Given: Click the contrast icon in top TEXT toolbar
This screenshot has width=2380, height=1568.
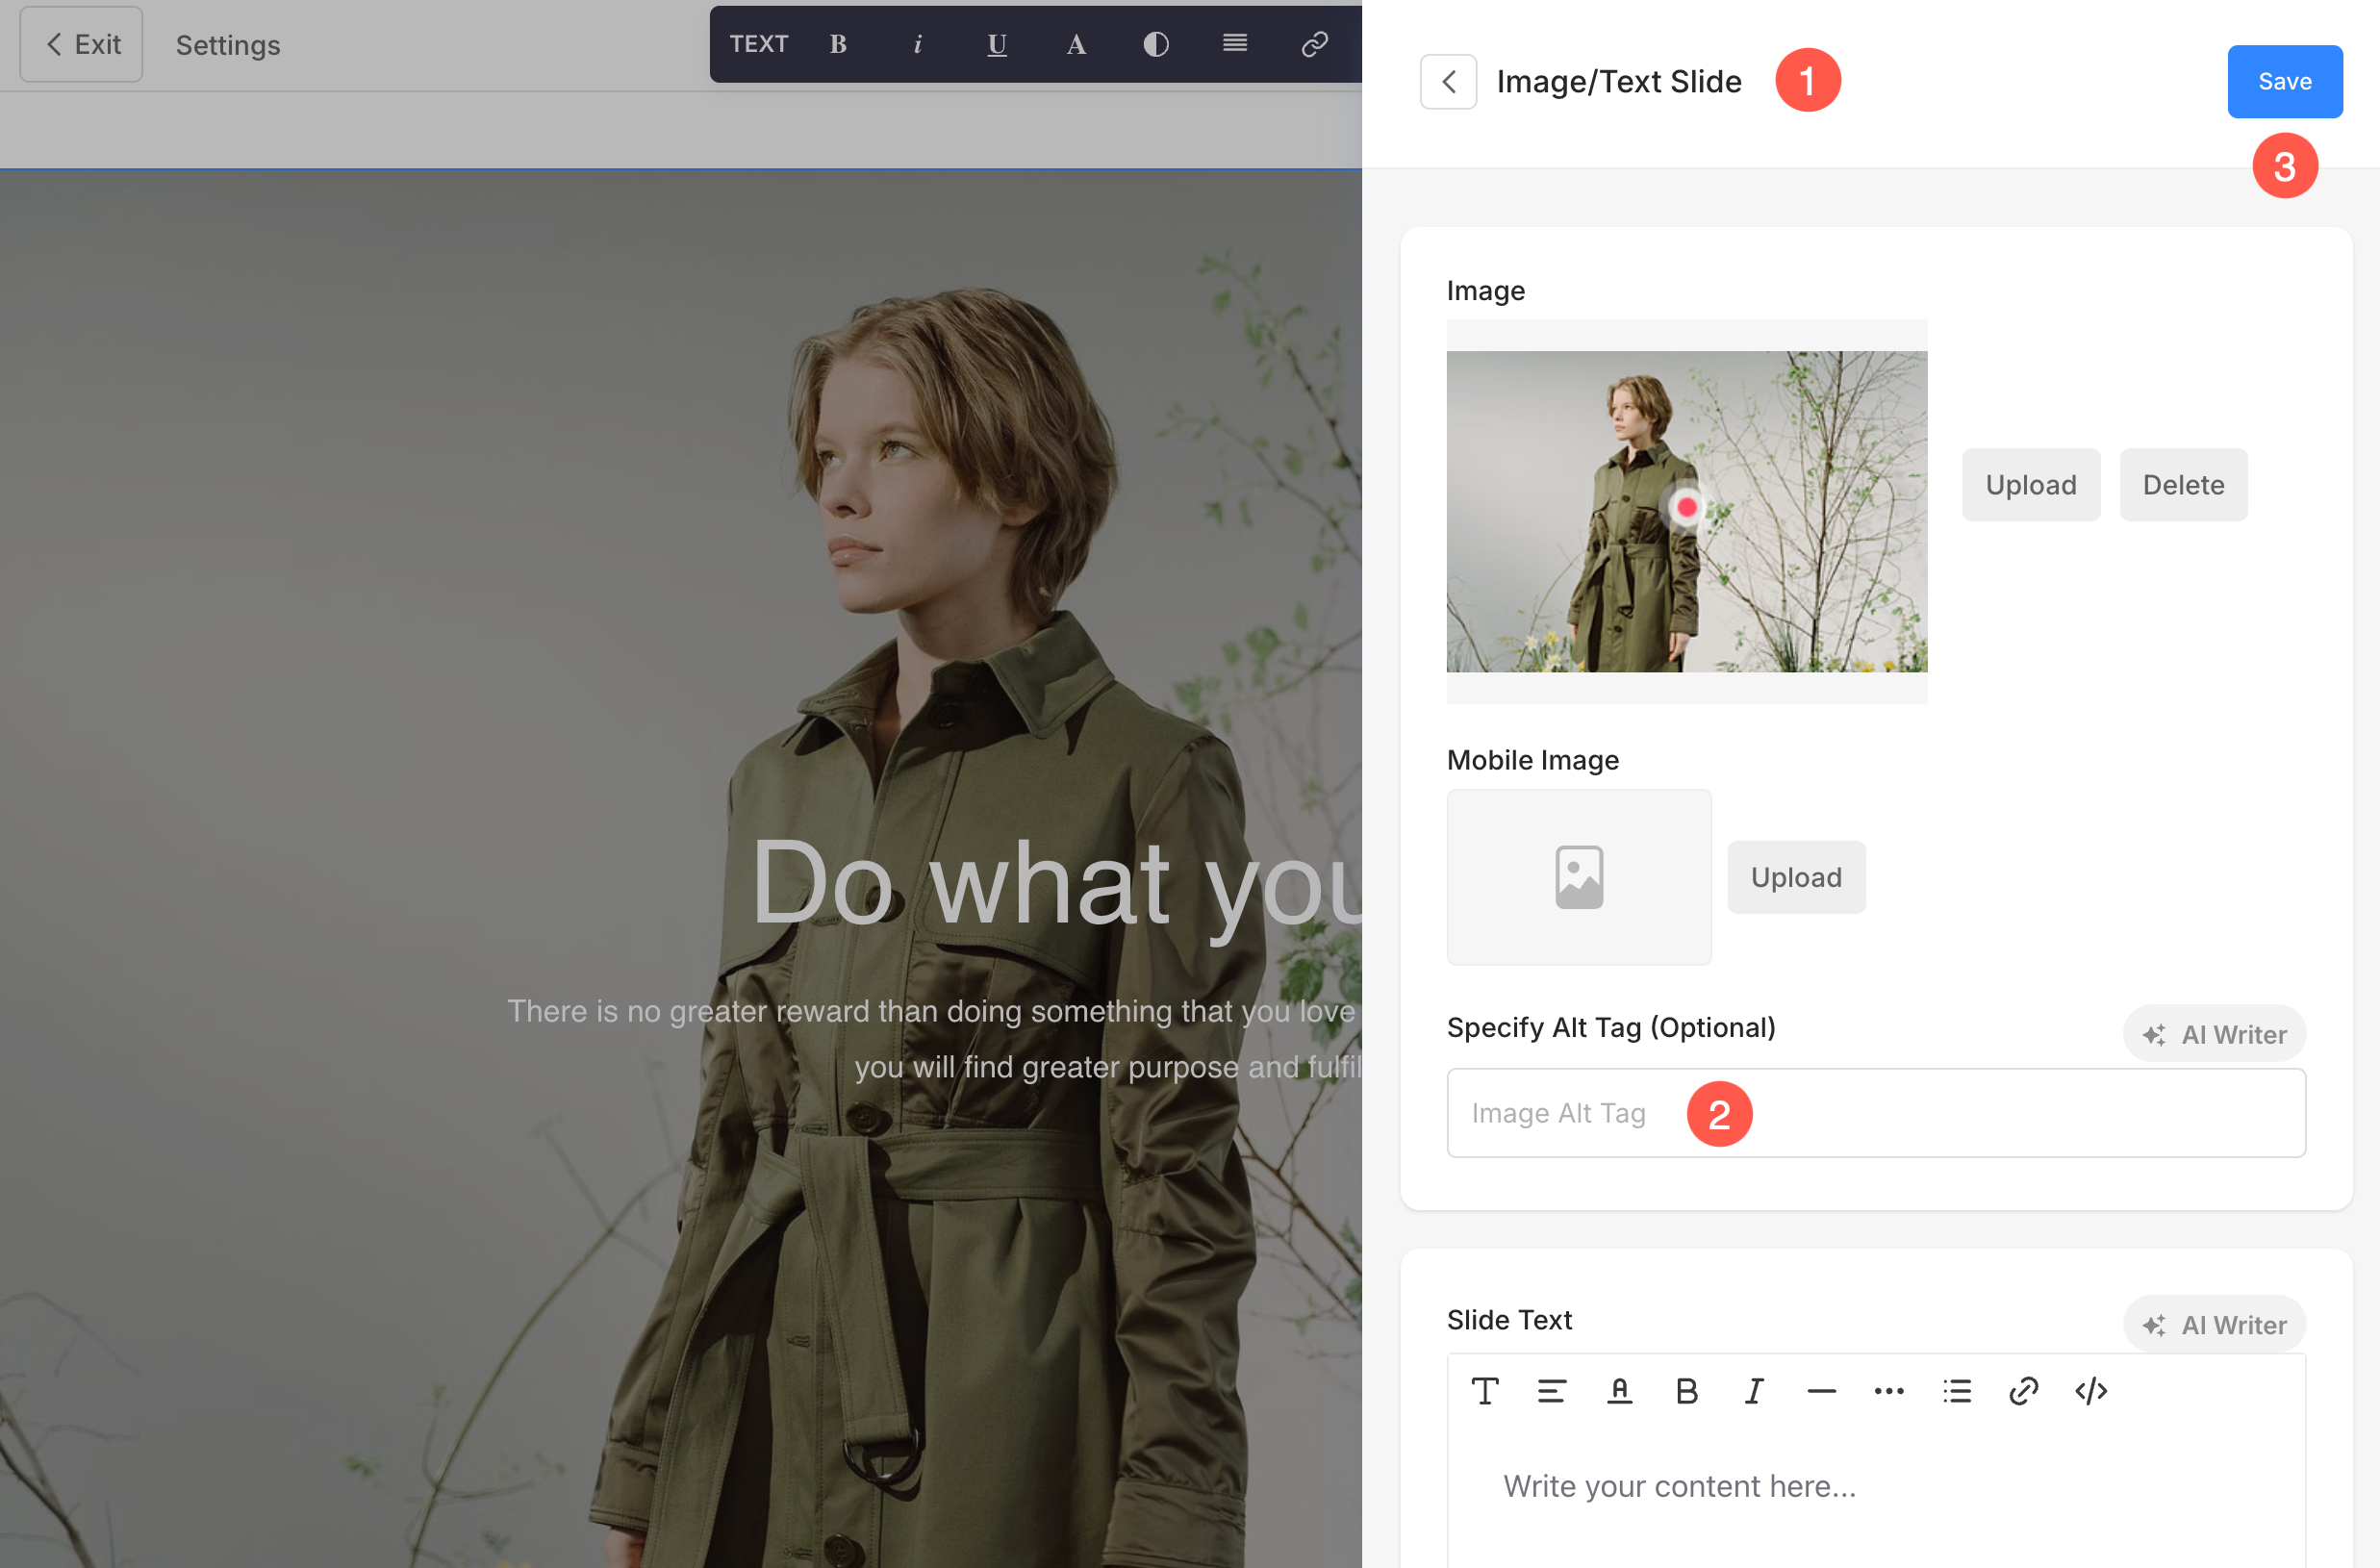Looking at the screenshot, I should click(1155, 44).
